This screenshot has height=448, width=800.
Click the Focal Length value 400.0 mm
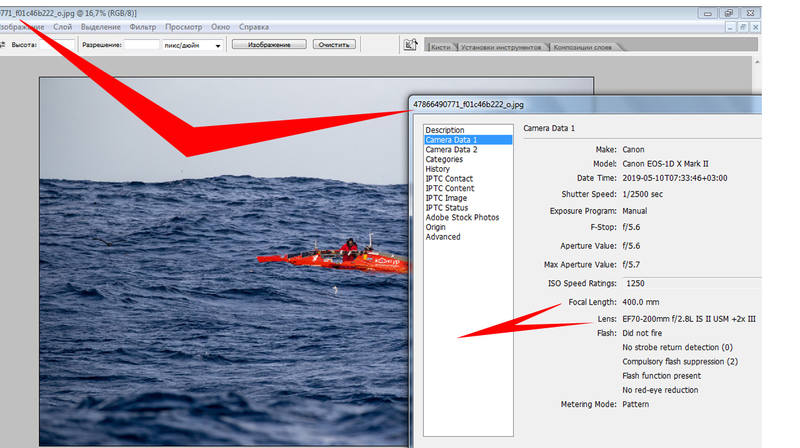(640, 302)
